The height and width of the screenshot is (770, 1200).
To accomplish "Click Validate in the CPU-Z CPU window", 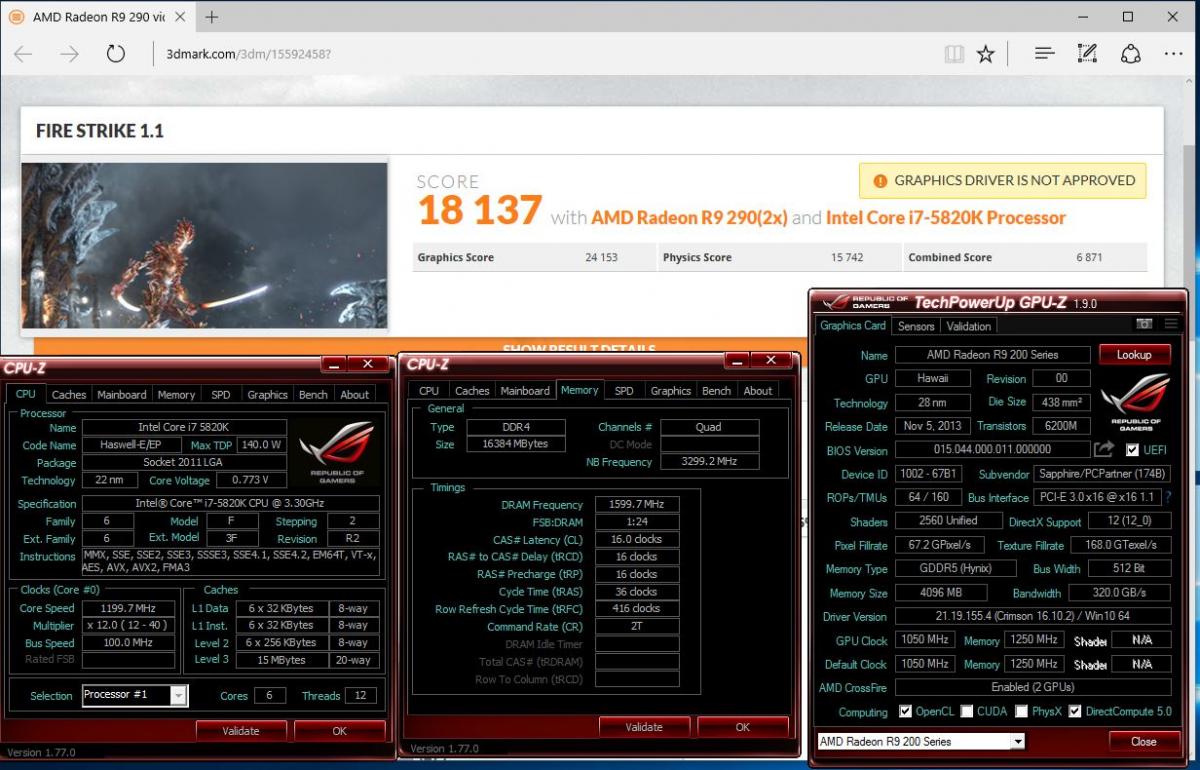I will (x=241, y=731).
